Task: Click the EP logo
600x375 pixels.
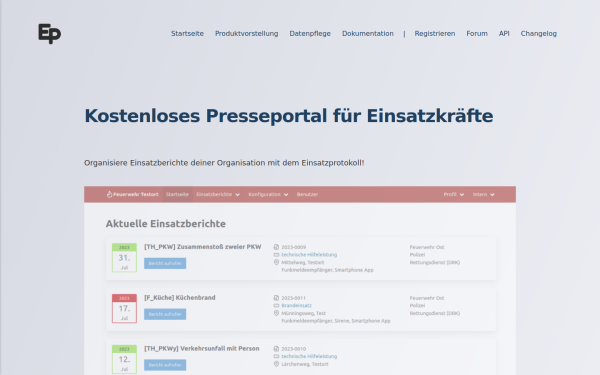Action: pos(50,34)
